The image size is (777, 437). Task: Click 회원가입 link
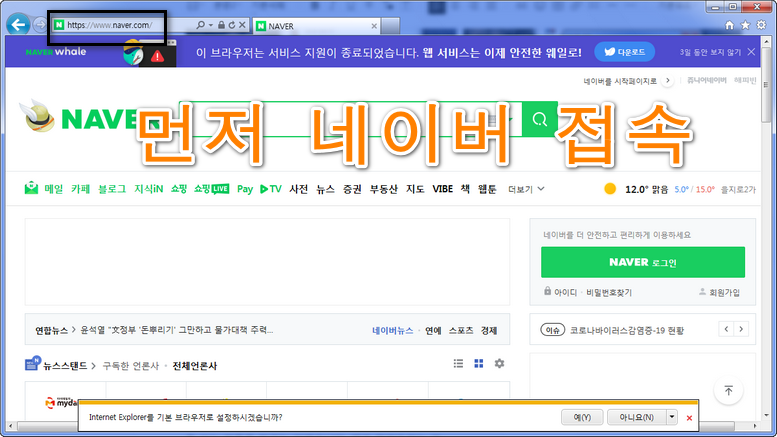coord(724,292)
